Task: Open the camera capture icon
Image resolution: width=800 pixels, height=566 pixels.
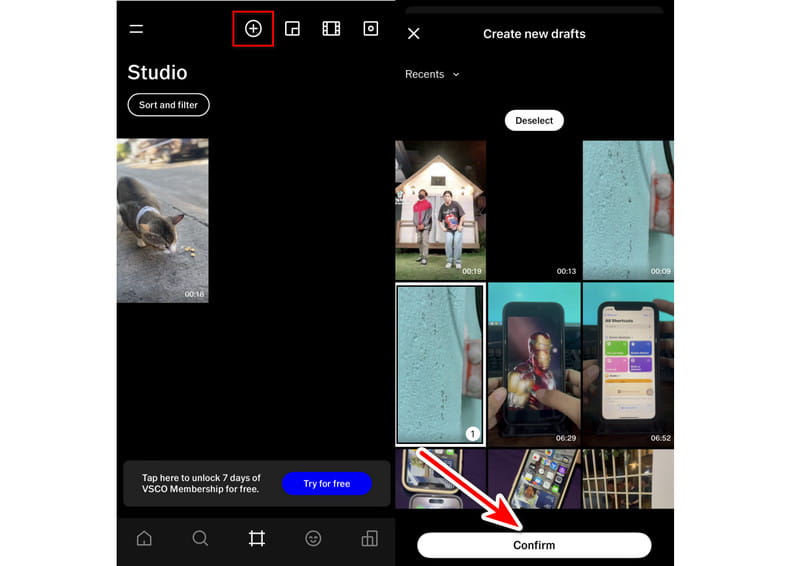Action: point(371,29)
